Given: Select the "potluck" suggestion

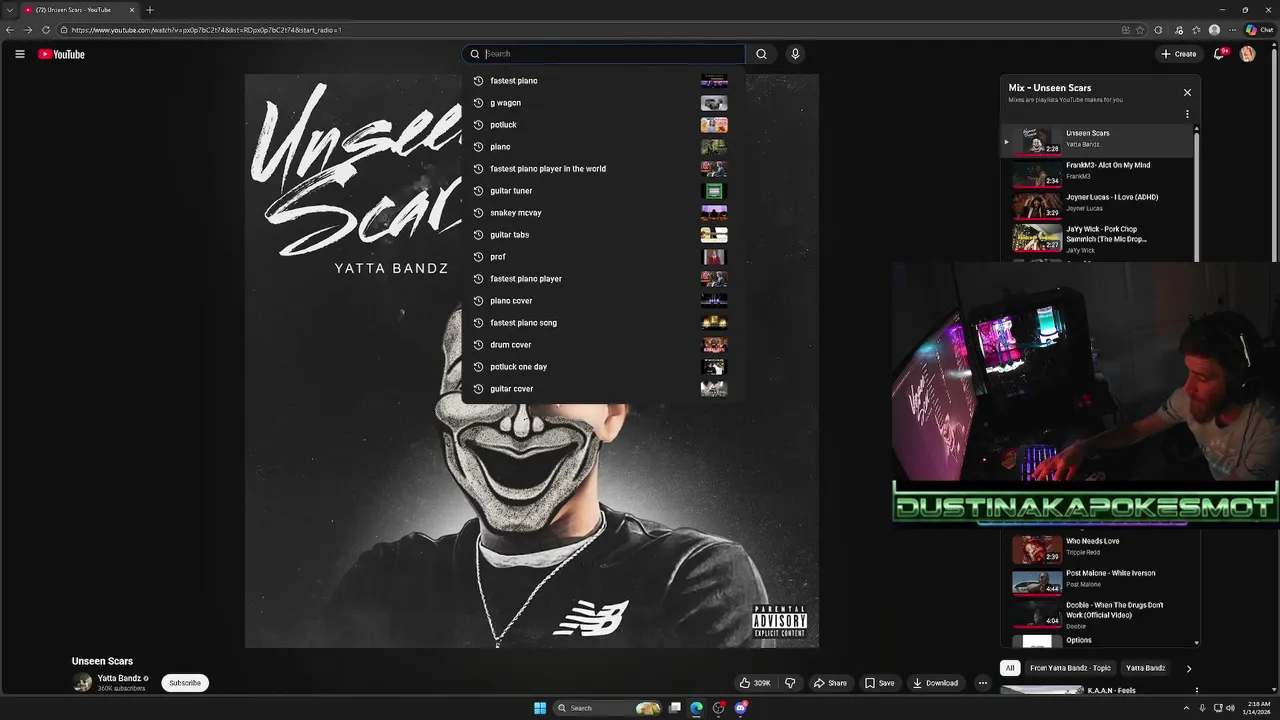Looking at the screenshot, I should pos(601,125).
